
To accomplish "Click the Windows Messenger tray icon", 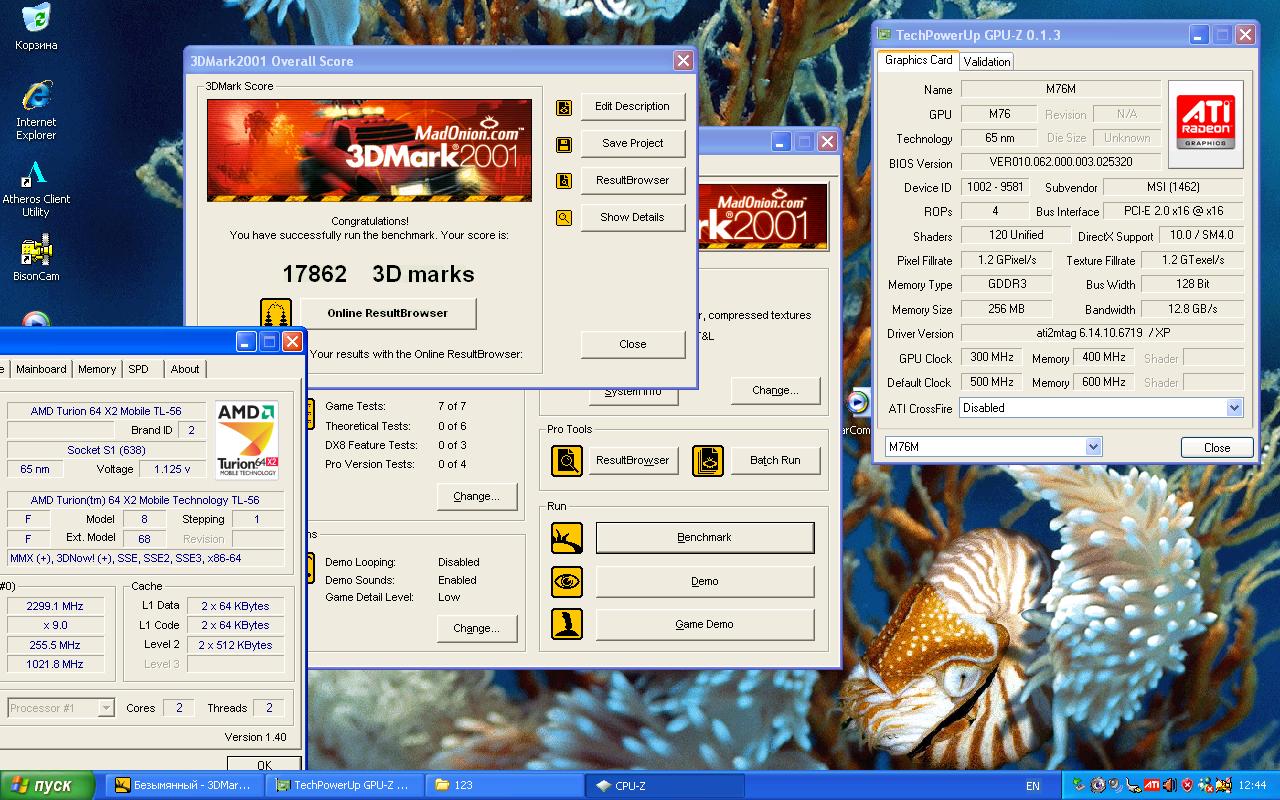I will click(1207, 785).
